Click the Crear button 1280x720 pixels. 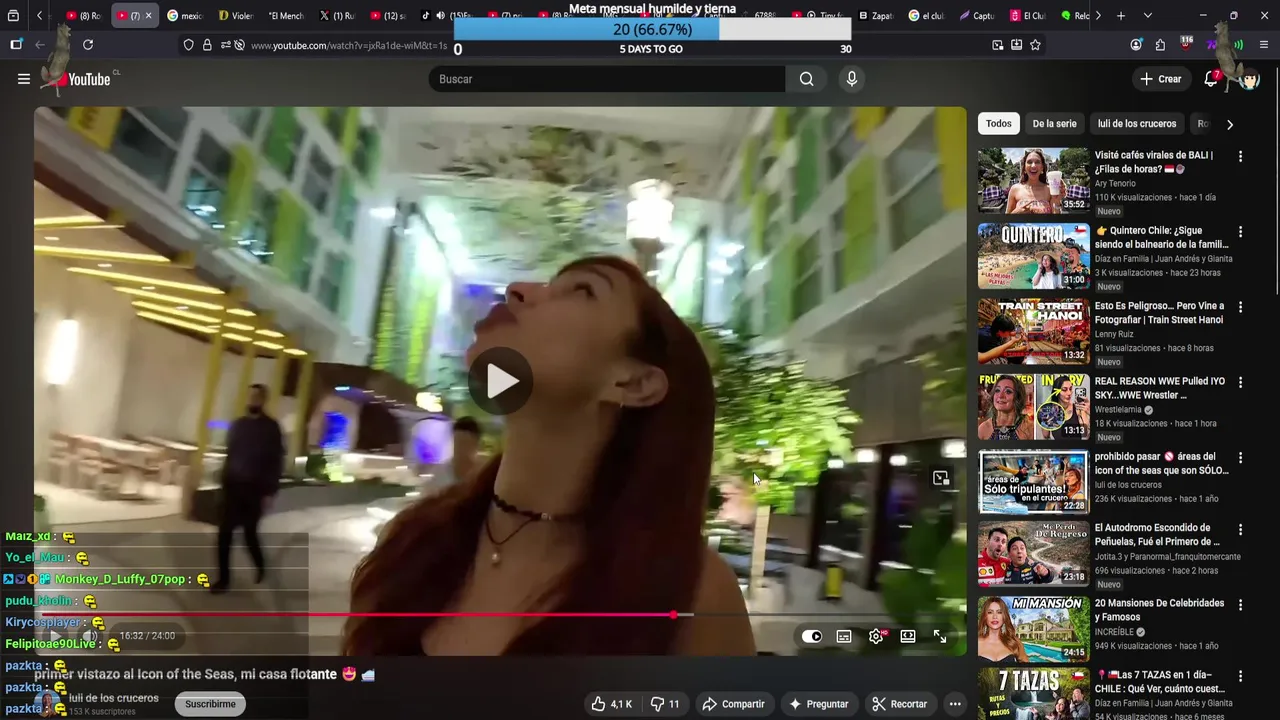point(1160,79)
